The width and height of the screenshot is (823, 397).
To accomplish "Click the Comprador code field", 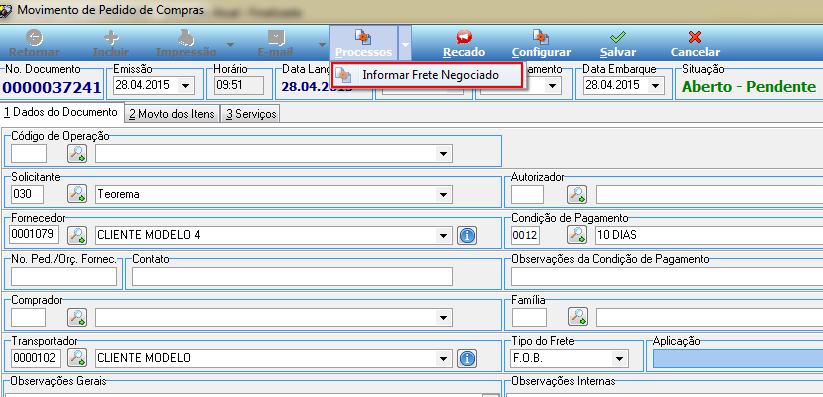I will point(29,318).
